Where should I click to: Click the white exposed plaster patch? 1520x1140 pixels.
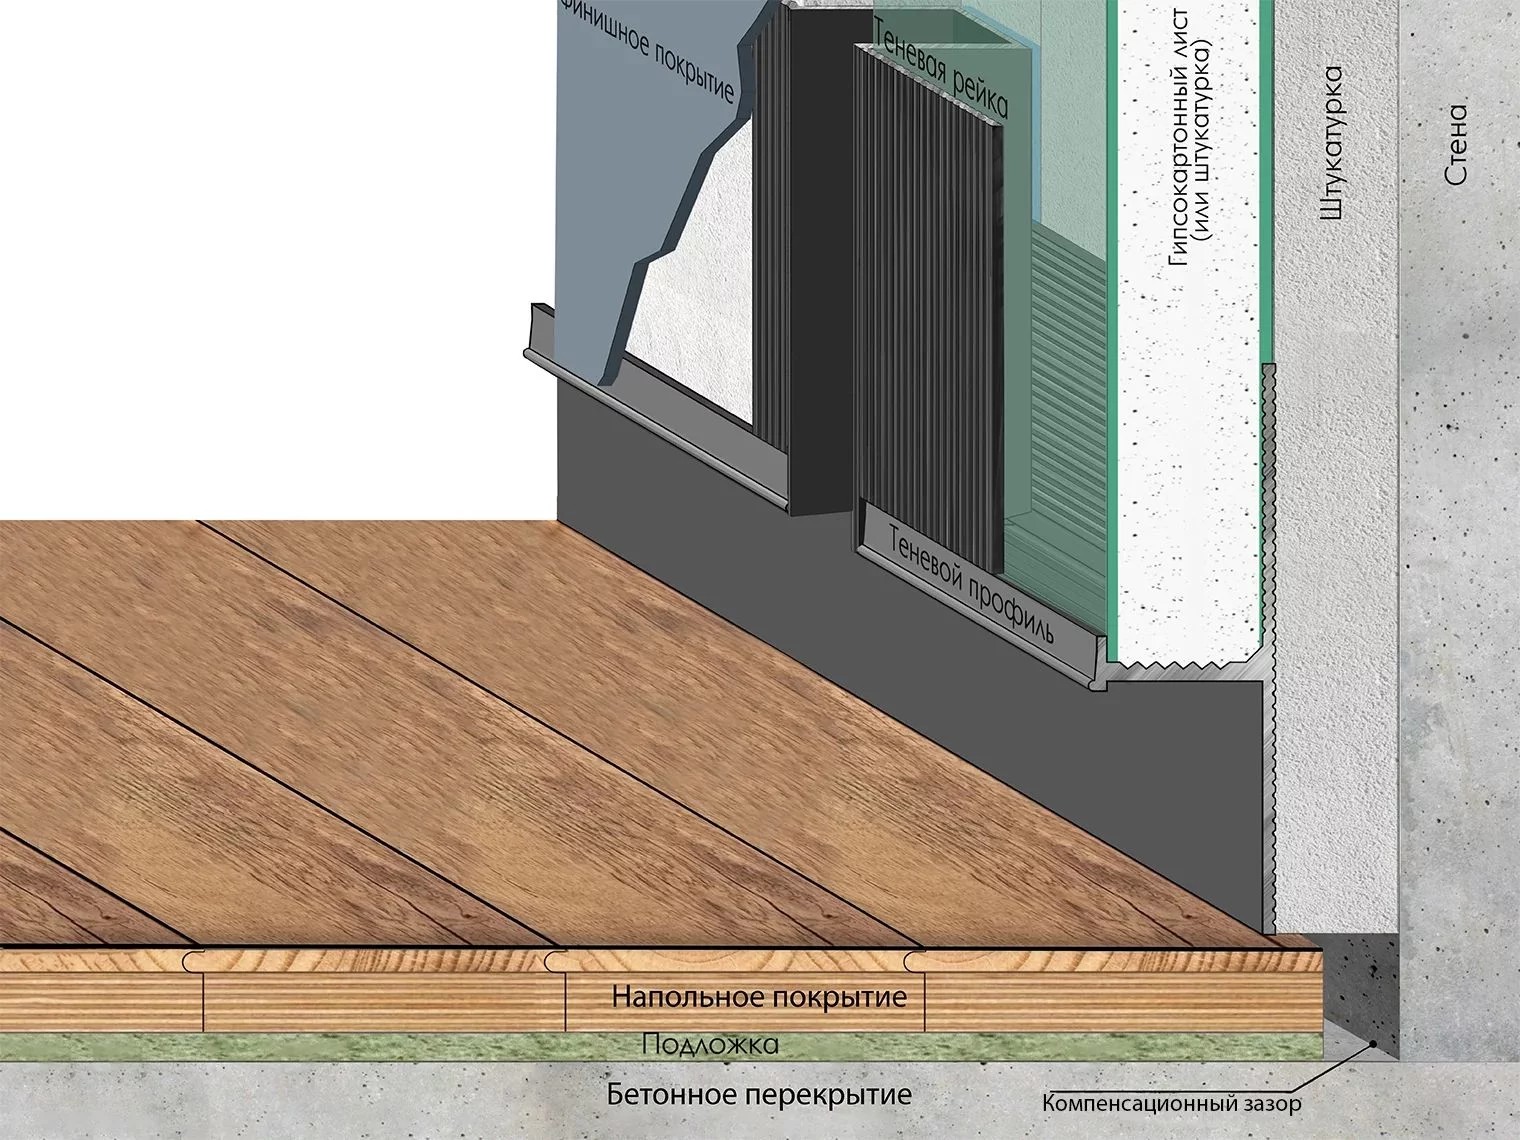[690, 330]
